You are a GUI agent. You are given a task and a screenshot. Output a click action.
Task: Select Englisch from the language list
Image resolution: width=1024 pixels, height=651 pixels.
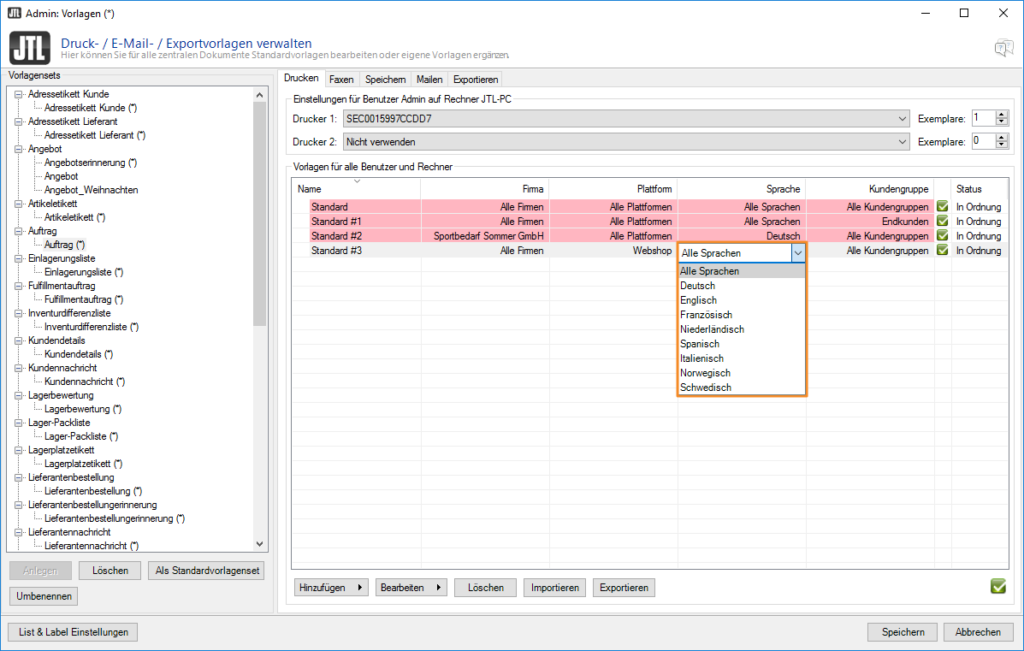697,300
